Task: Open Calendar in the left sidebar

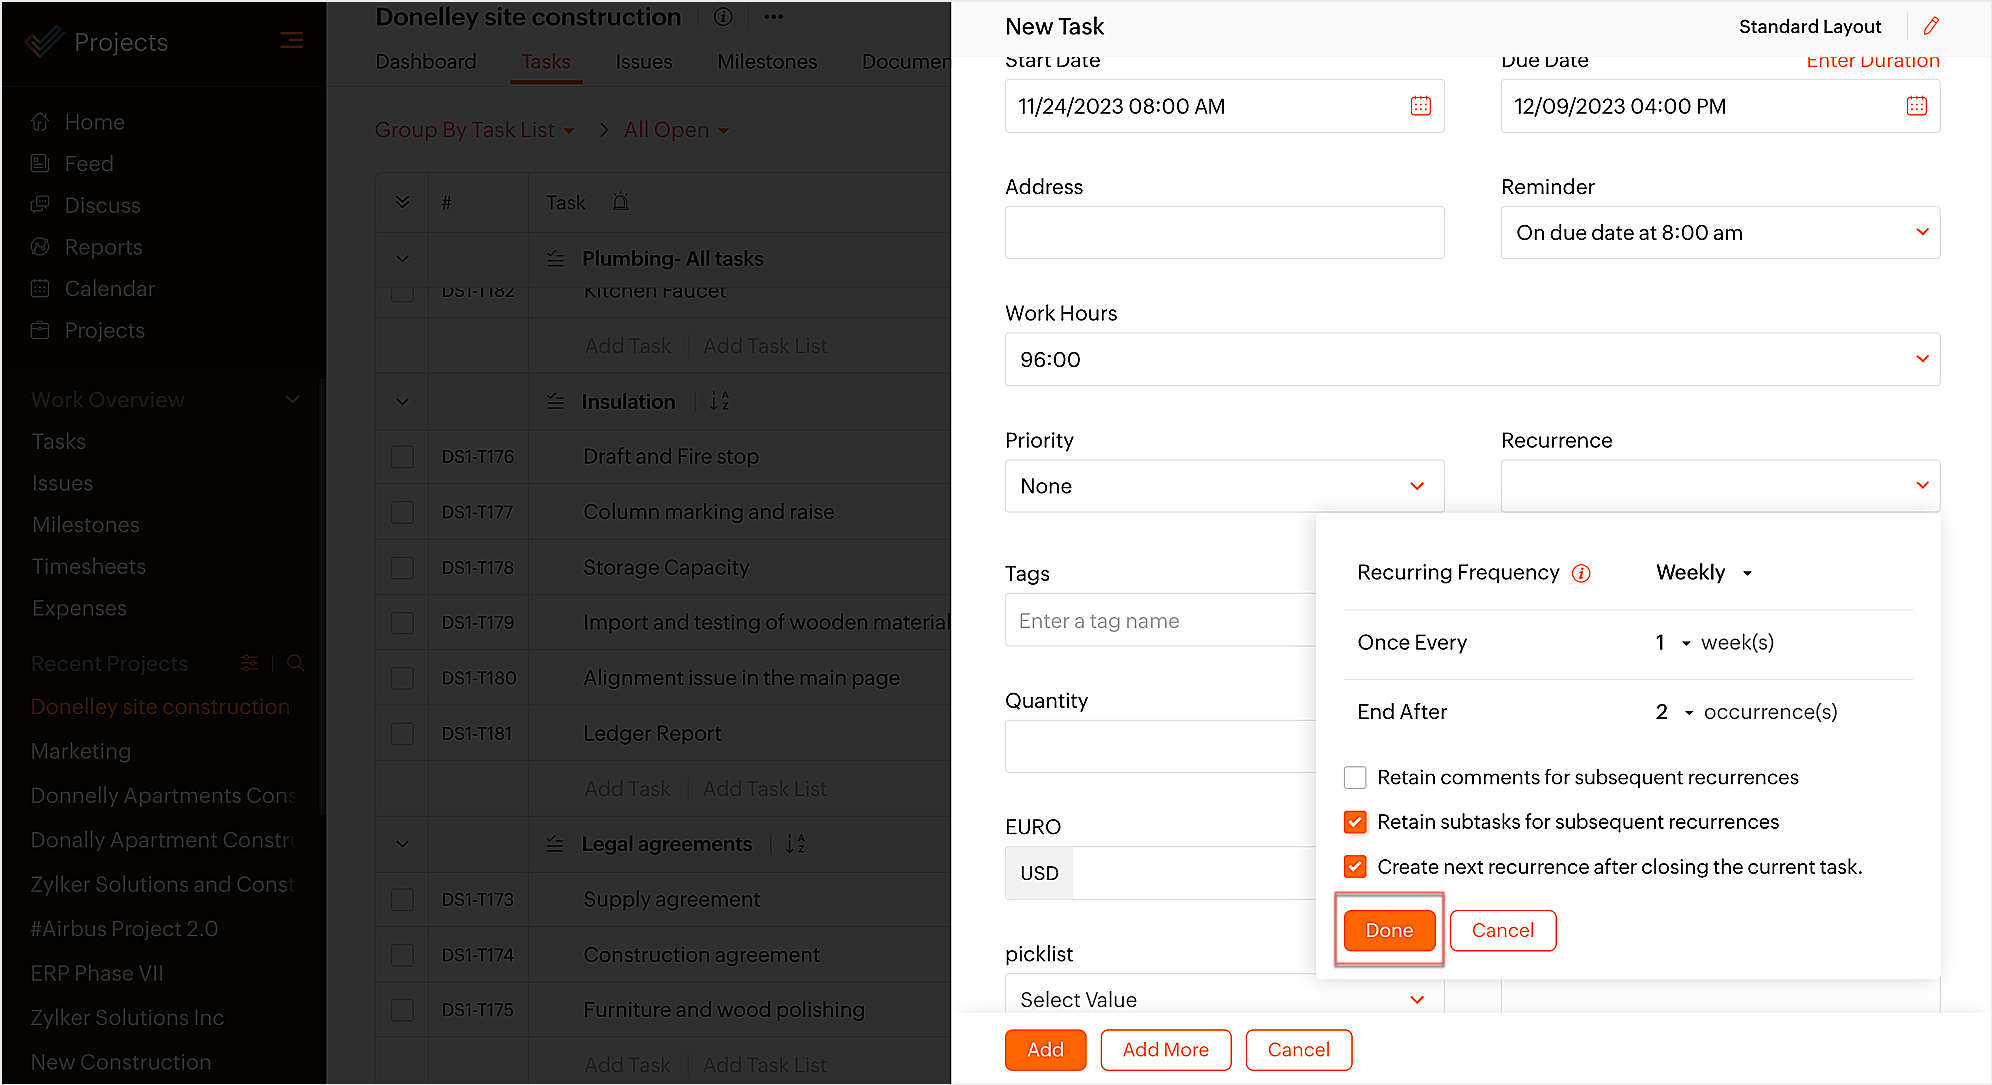Action: click(109, 289)
